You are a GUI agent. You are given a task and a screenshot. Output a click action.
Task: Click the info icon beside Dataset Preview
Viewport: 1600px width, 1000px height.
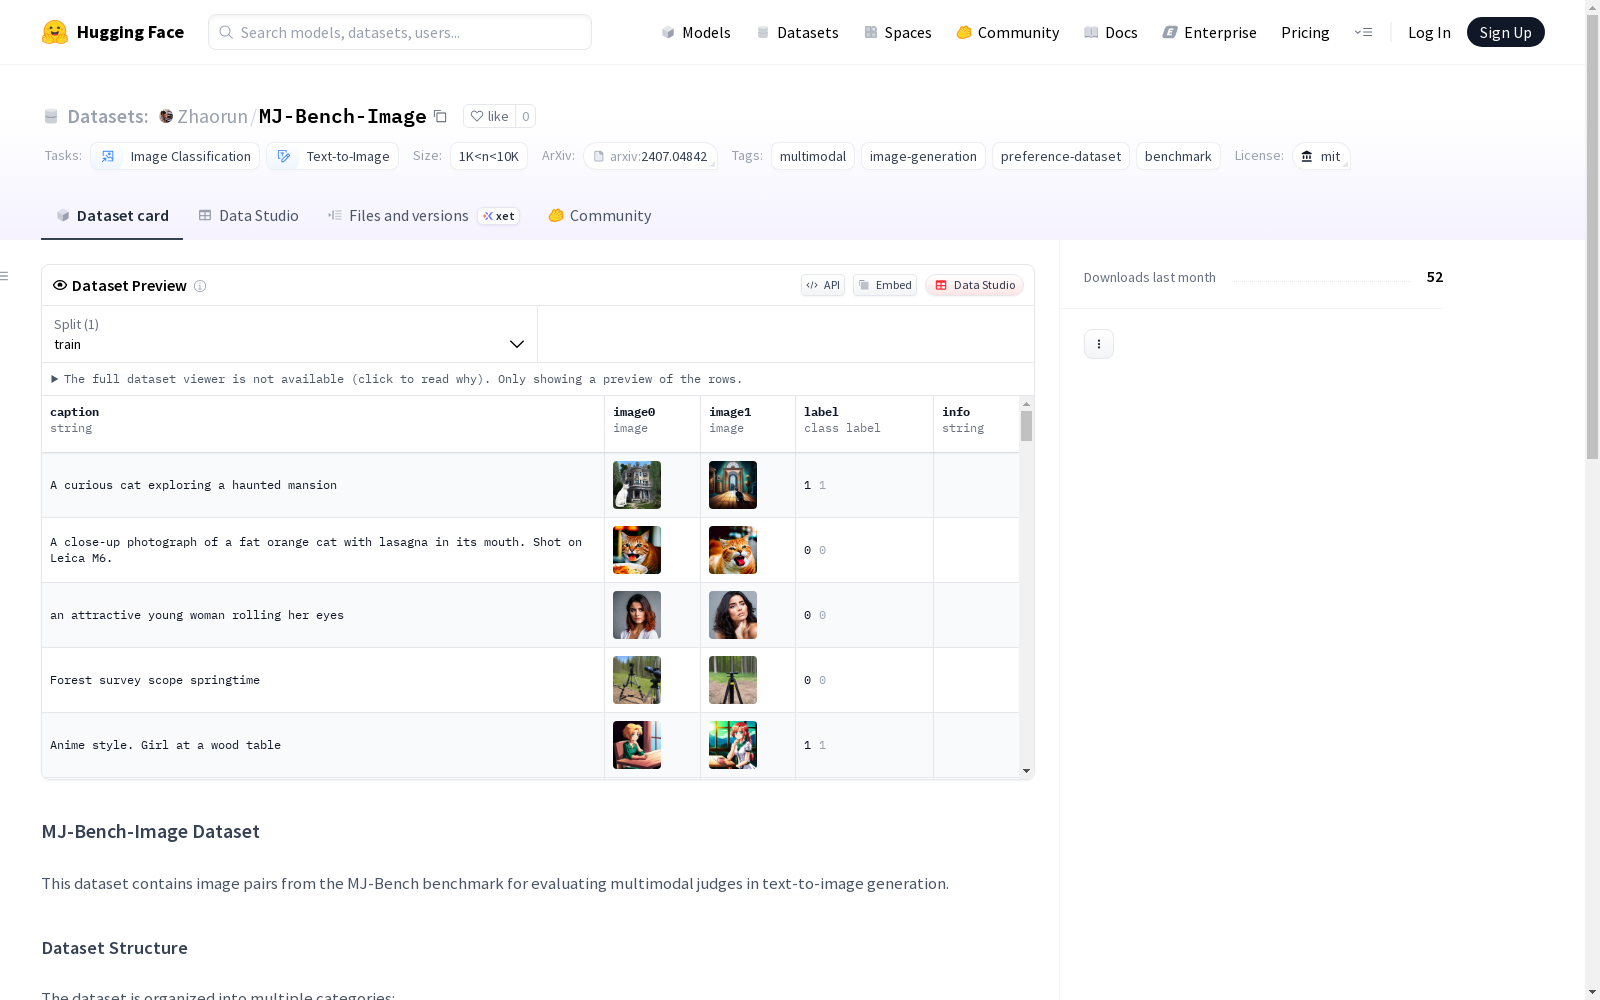point(200,286)
